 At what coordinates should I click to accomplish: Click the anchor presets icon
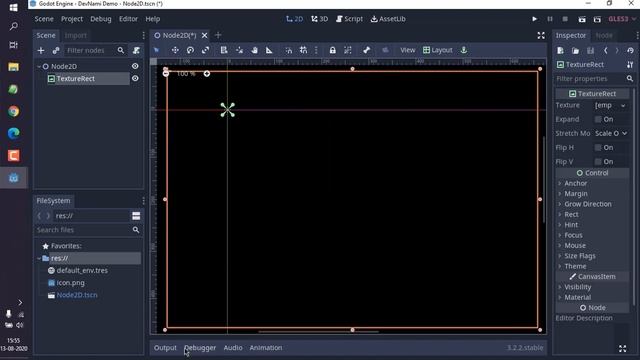464,50
